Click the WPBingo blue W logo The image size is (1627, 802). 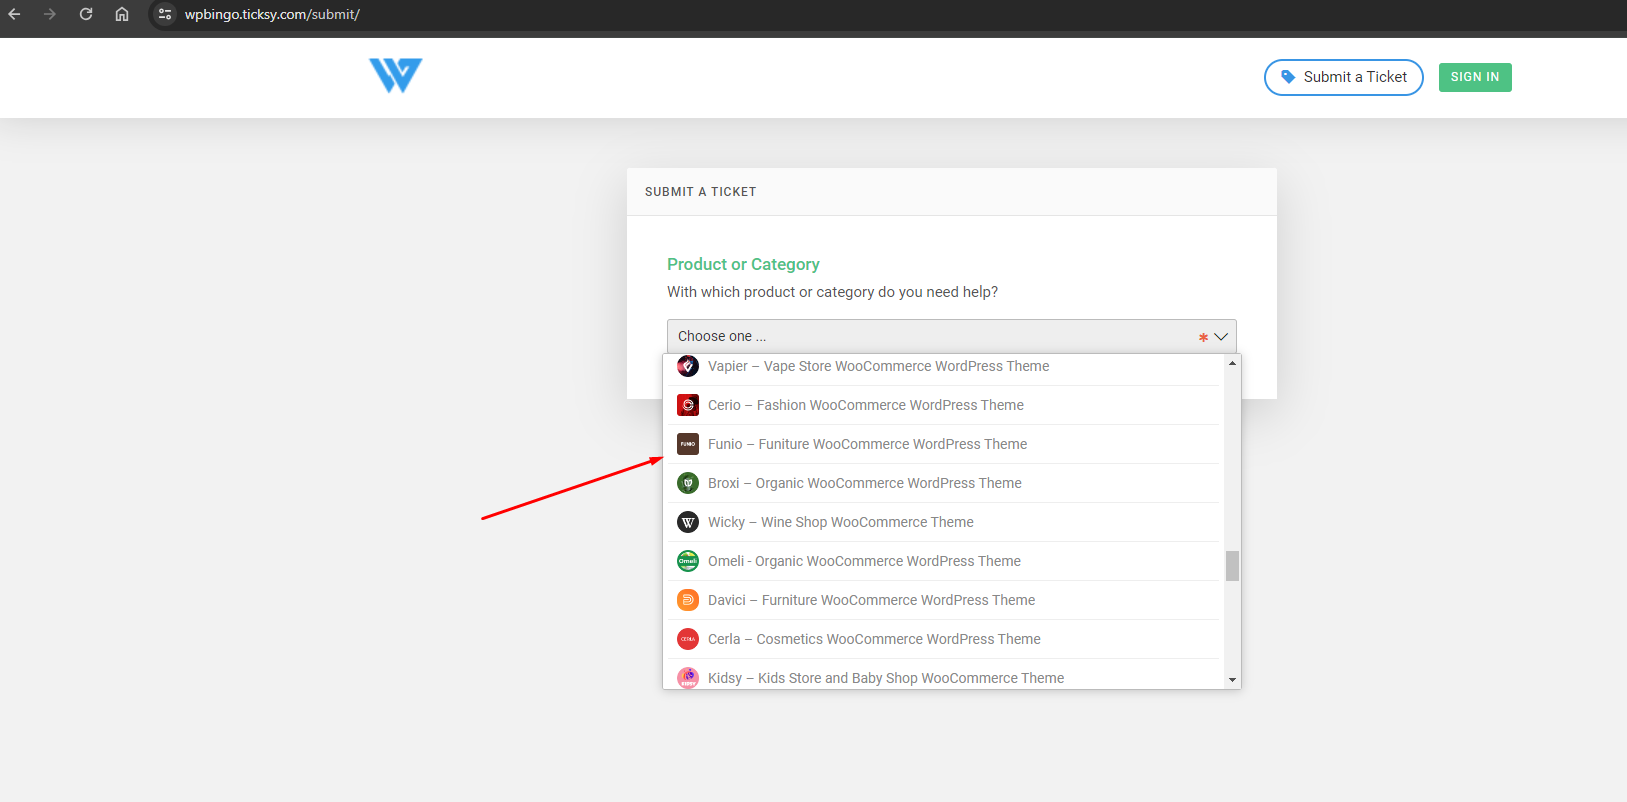[x=396, y=76]
